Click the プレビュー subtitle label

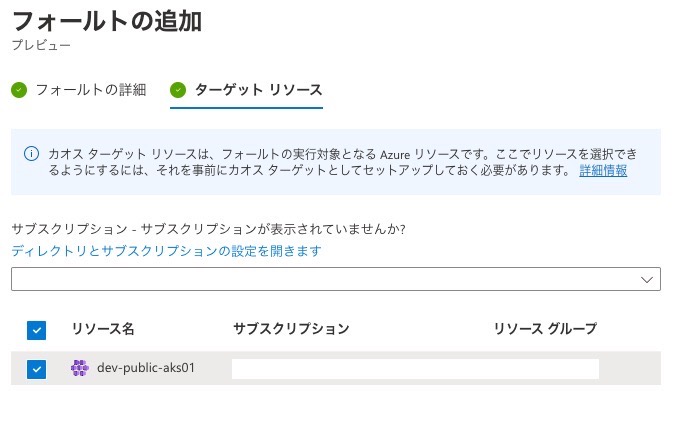[x=41, y=45]
